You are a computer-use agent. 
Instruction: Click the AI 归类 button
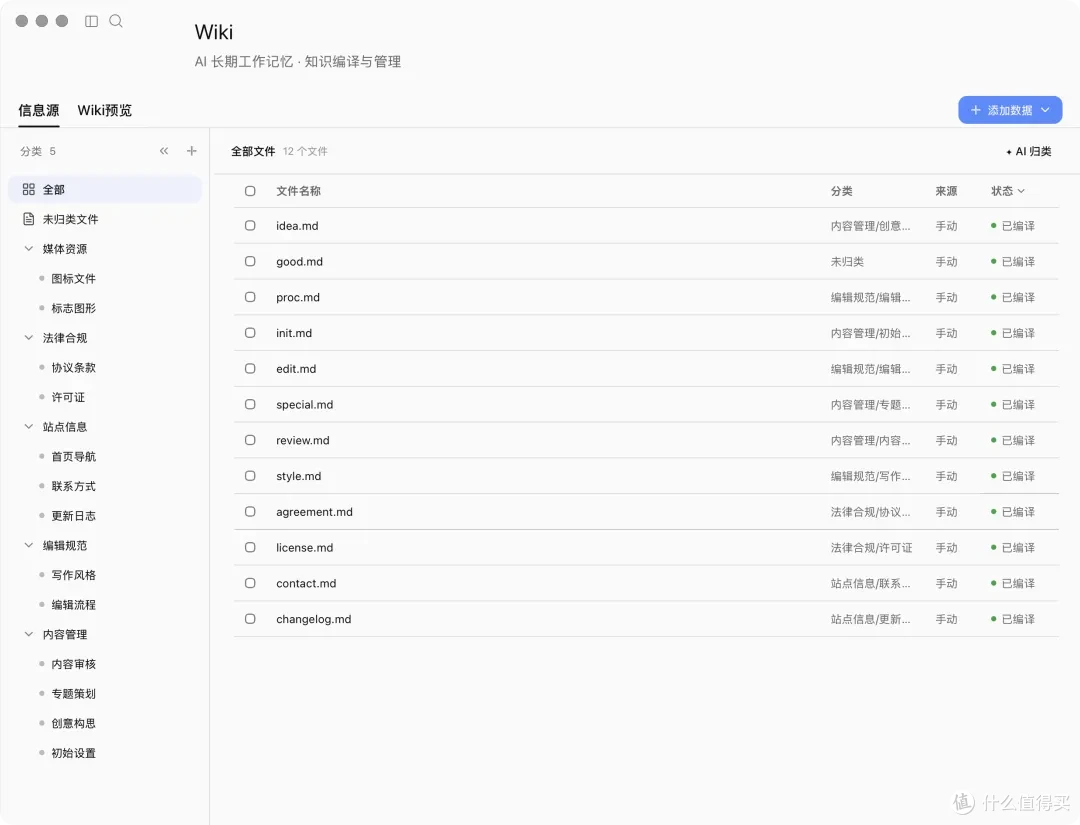tap(1028, 152)
